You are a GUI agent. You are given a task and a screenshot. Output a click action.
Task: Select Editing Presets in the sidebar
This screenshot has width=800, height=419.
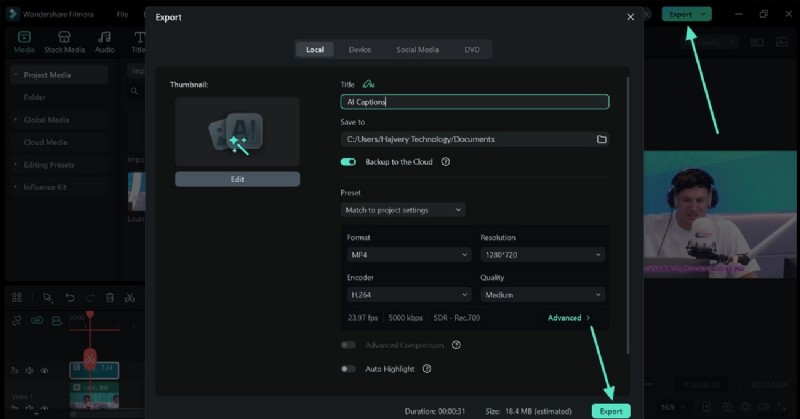[x=59, y=164]
